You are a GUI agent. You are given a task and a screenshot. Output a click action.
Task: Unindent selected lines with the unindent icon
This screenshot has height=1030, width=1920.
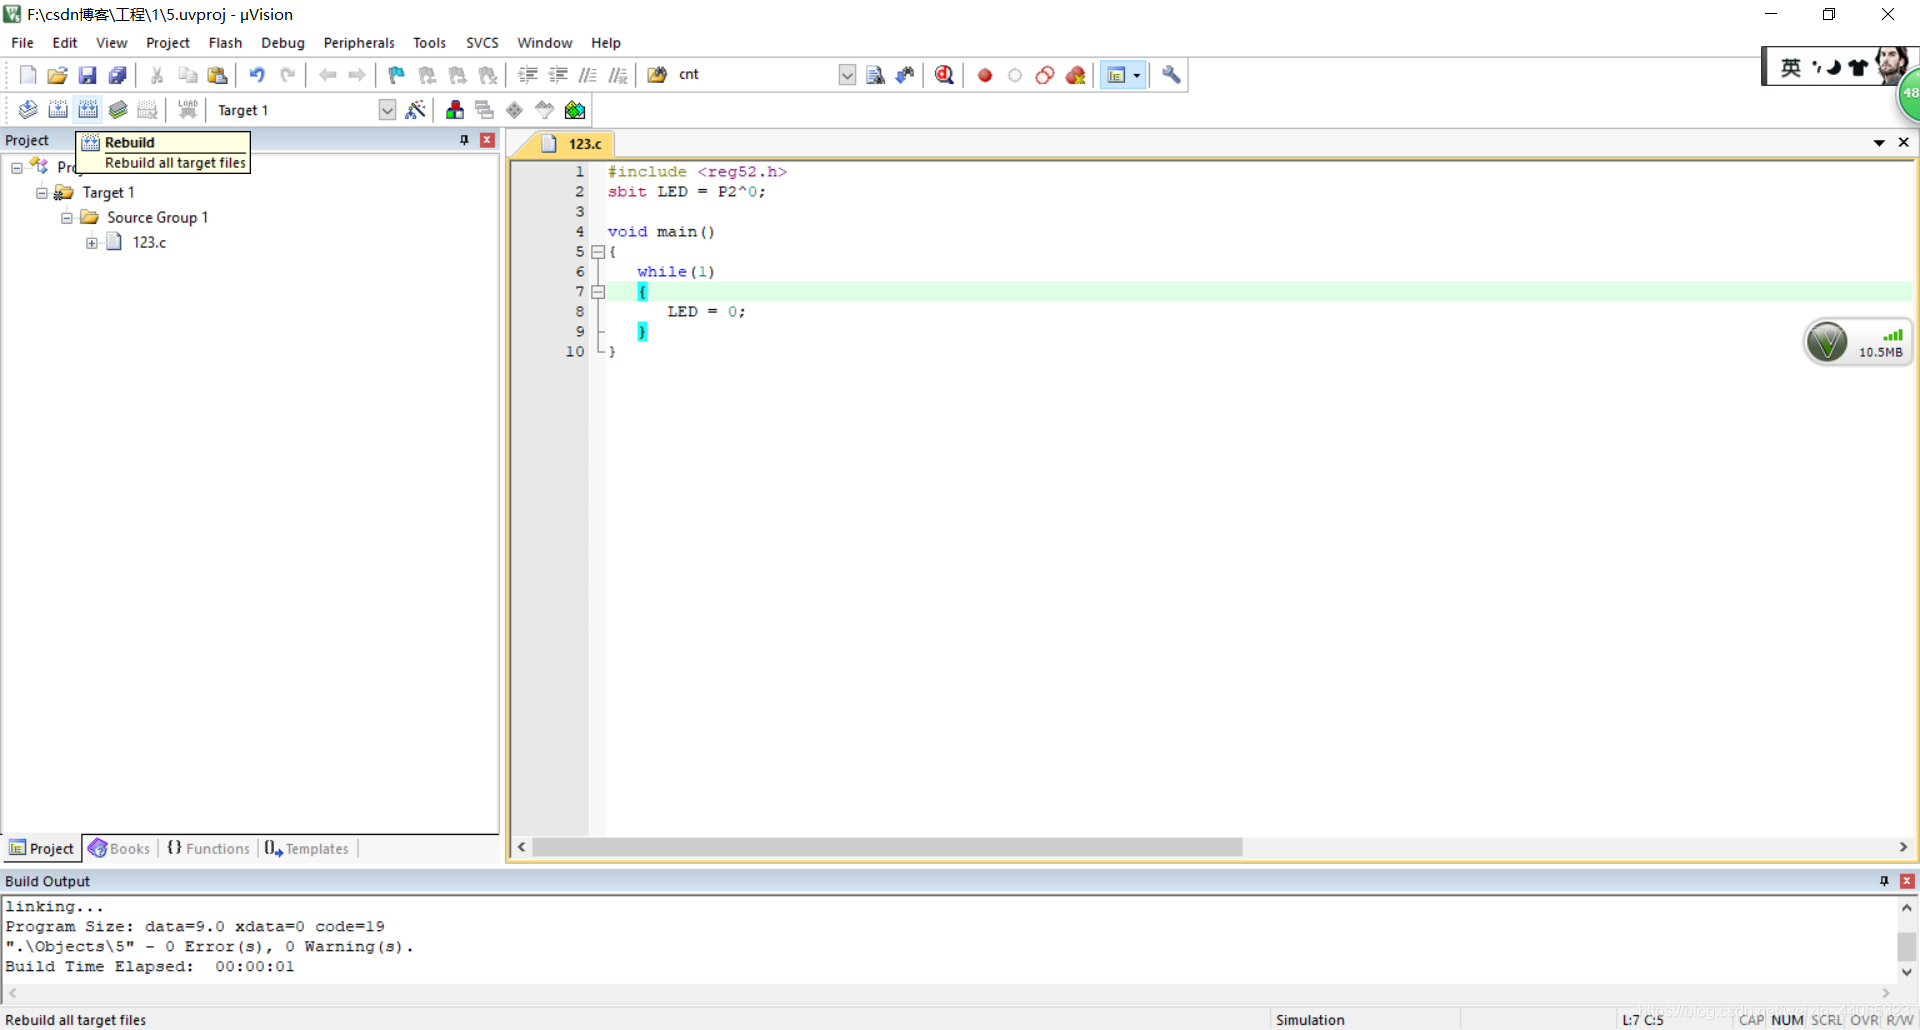558,75
